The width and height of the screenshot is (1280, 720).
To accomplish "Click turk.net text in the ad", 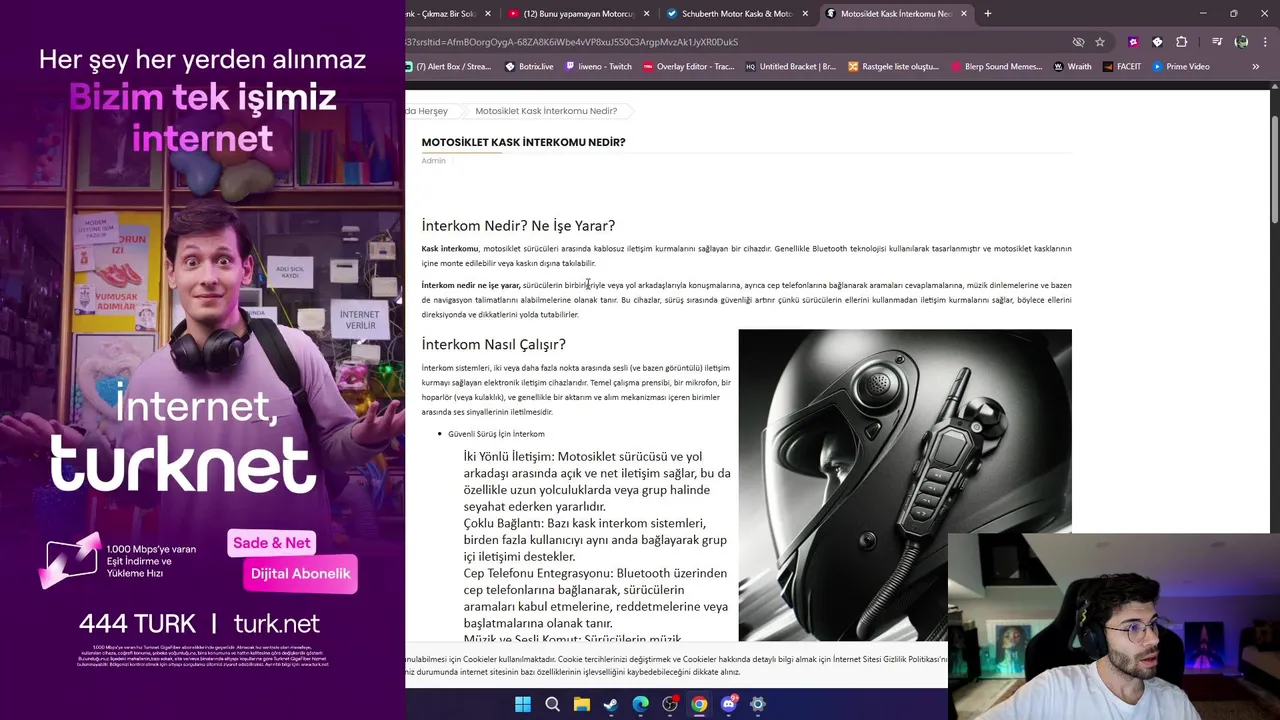I will coord(276,624).
